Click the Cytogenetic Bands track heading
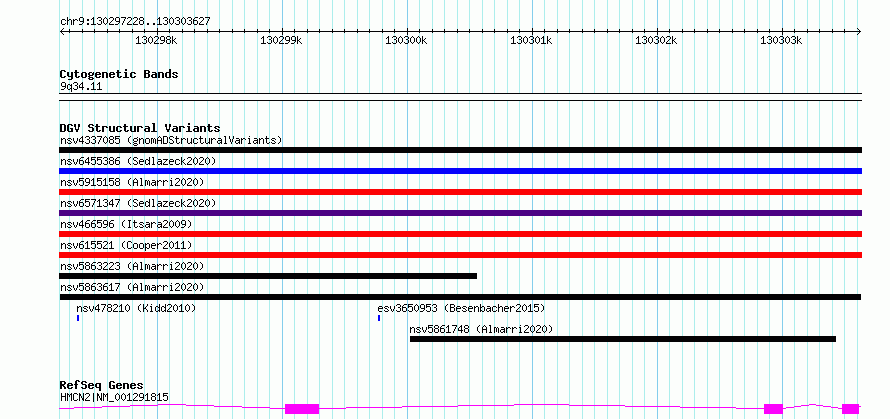Viewport: 890px width, 419px height. [x=119, y=74]
